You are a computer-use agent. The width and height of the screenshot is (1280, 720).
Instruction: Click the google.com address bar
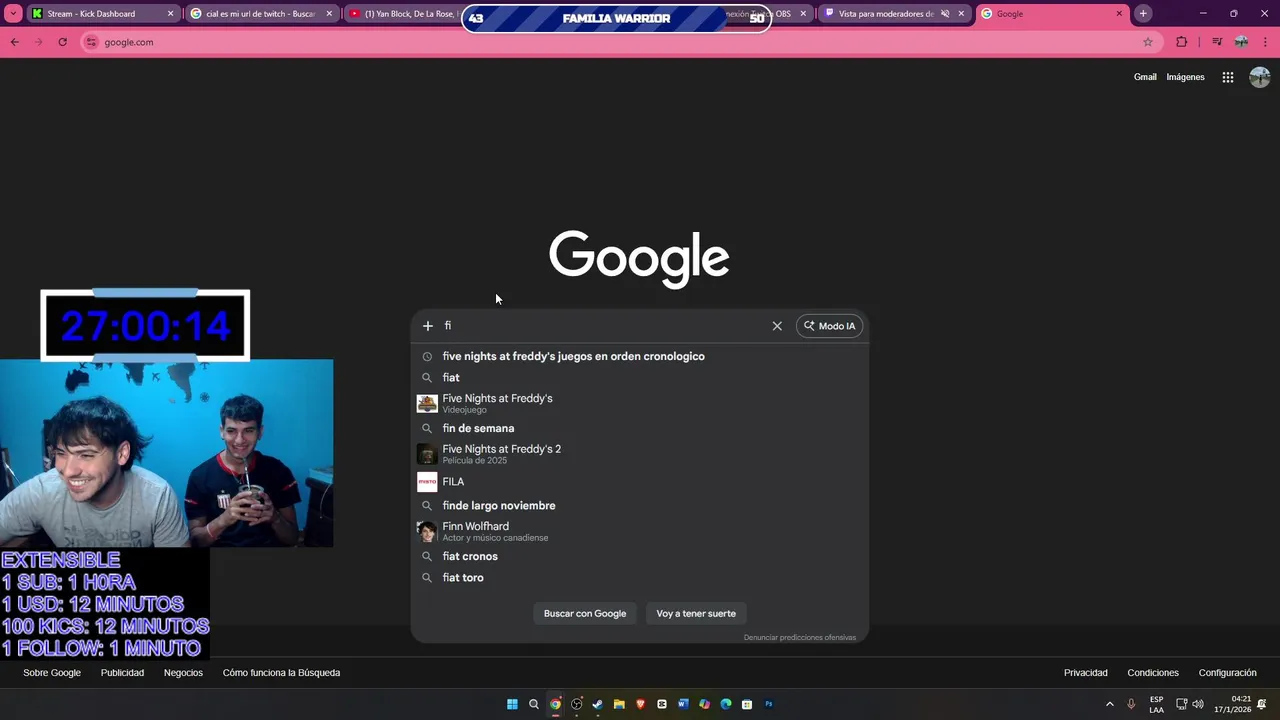(620, 42)
